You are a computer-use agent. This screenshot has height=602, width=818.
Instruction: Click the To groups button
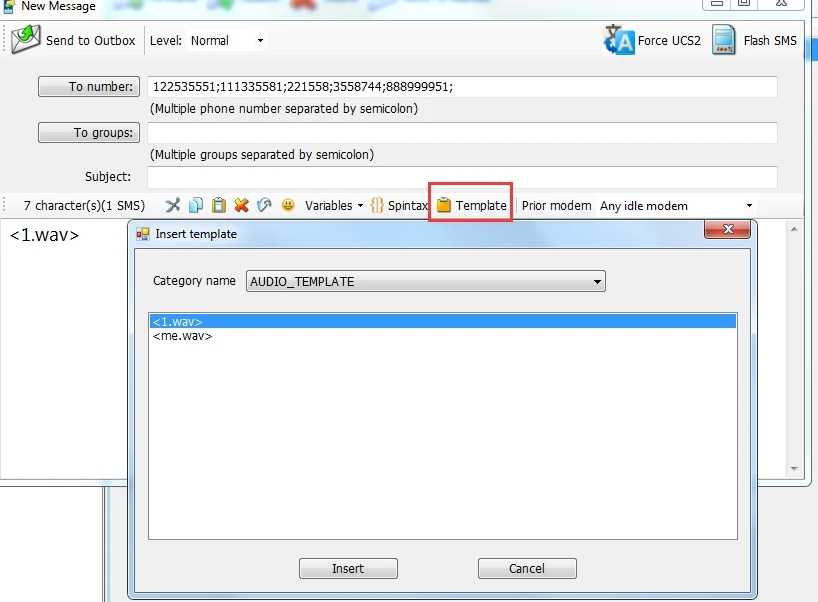click(x=89, y=133)
